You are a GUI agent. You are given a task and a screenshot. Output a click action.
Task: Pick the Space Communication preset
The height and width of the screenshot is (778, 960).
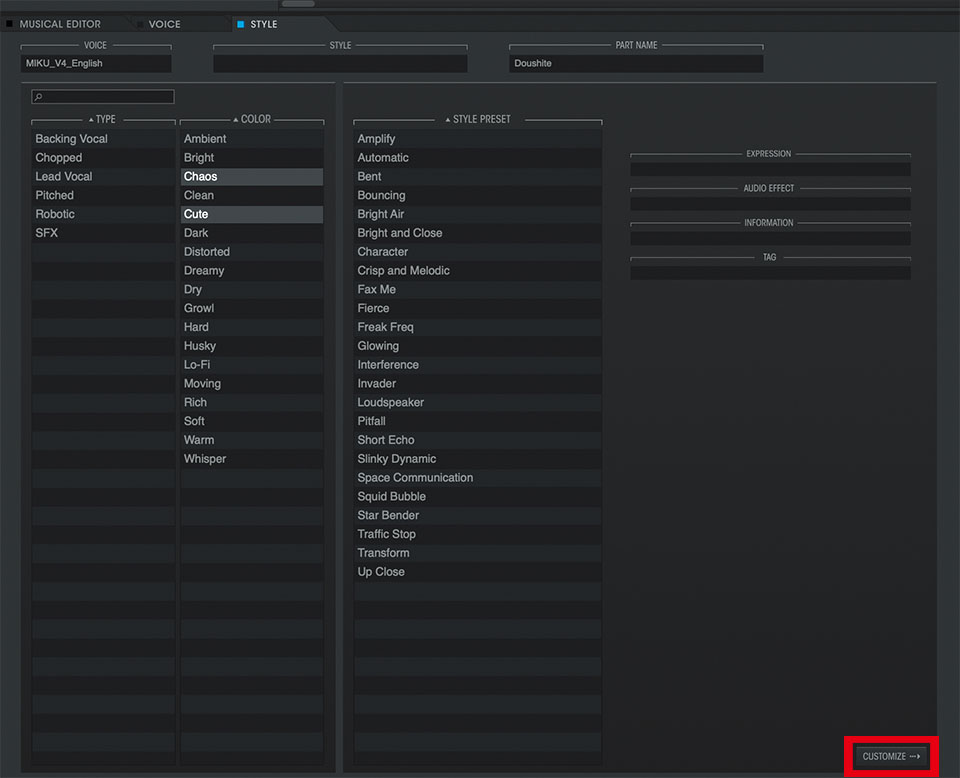478,478
